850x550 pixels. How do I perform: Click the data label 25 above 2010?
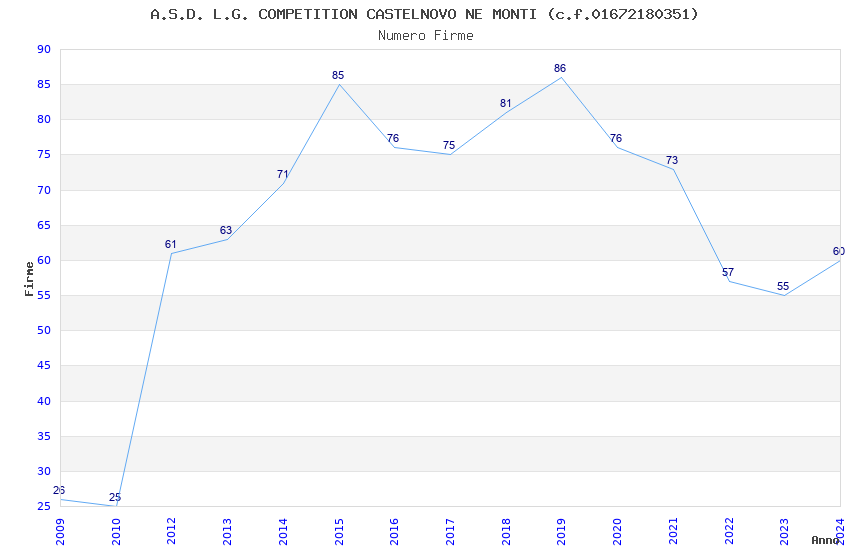(115, 497)
